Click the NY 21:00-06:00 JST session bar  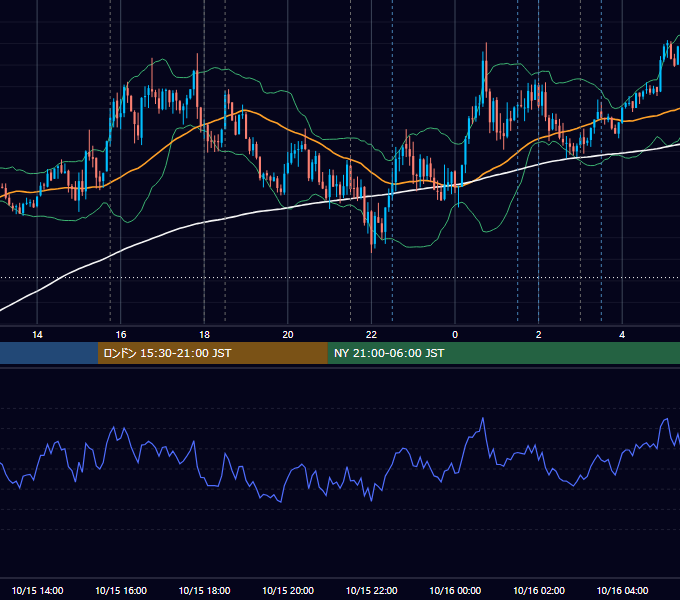(503, 353)
